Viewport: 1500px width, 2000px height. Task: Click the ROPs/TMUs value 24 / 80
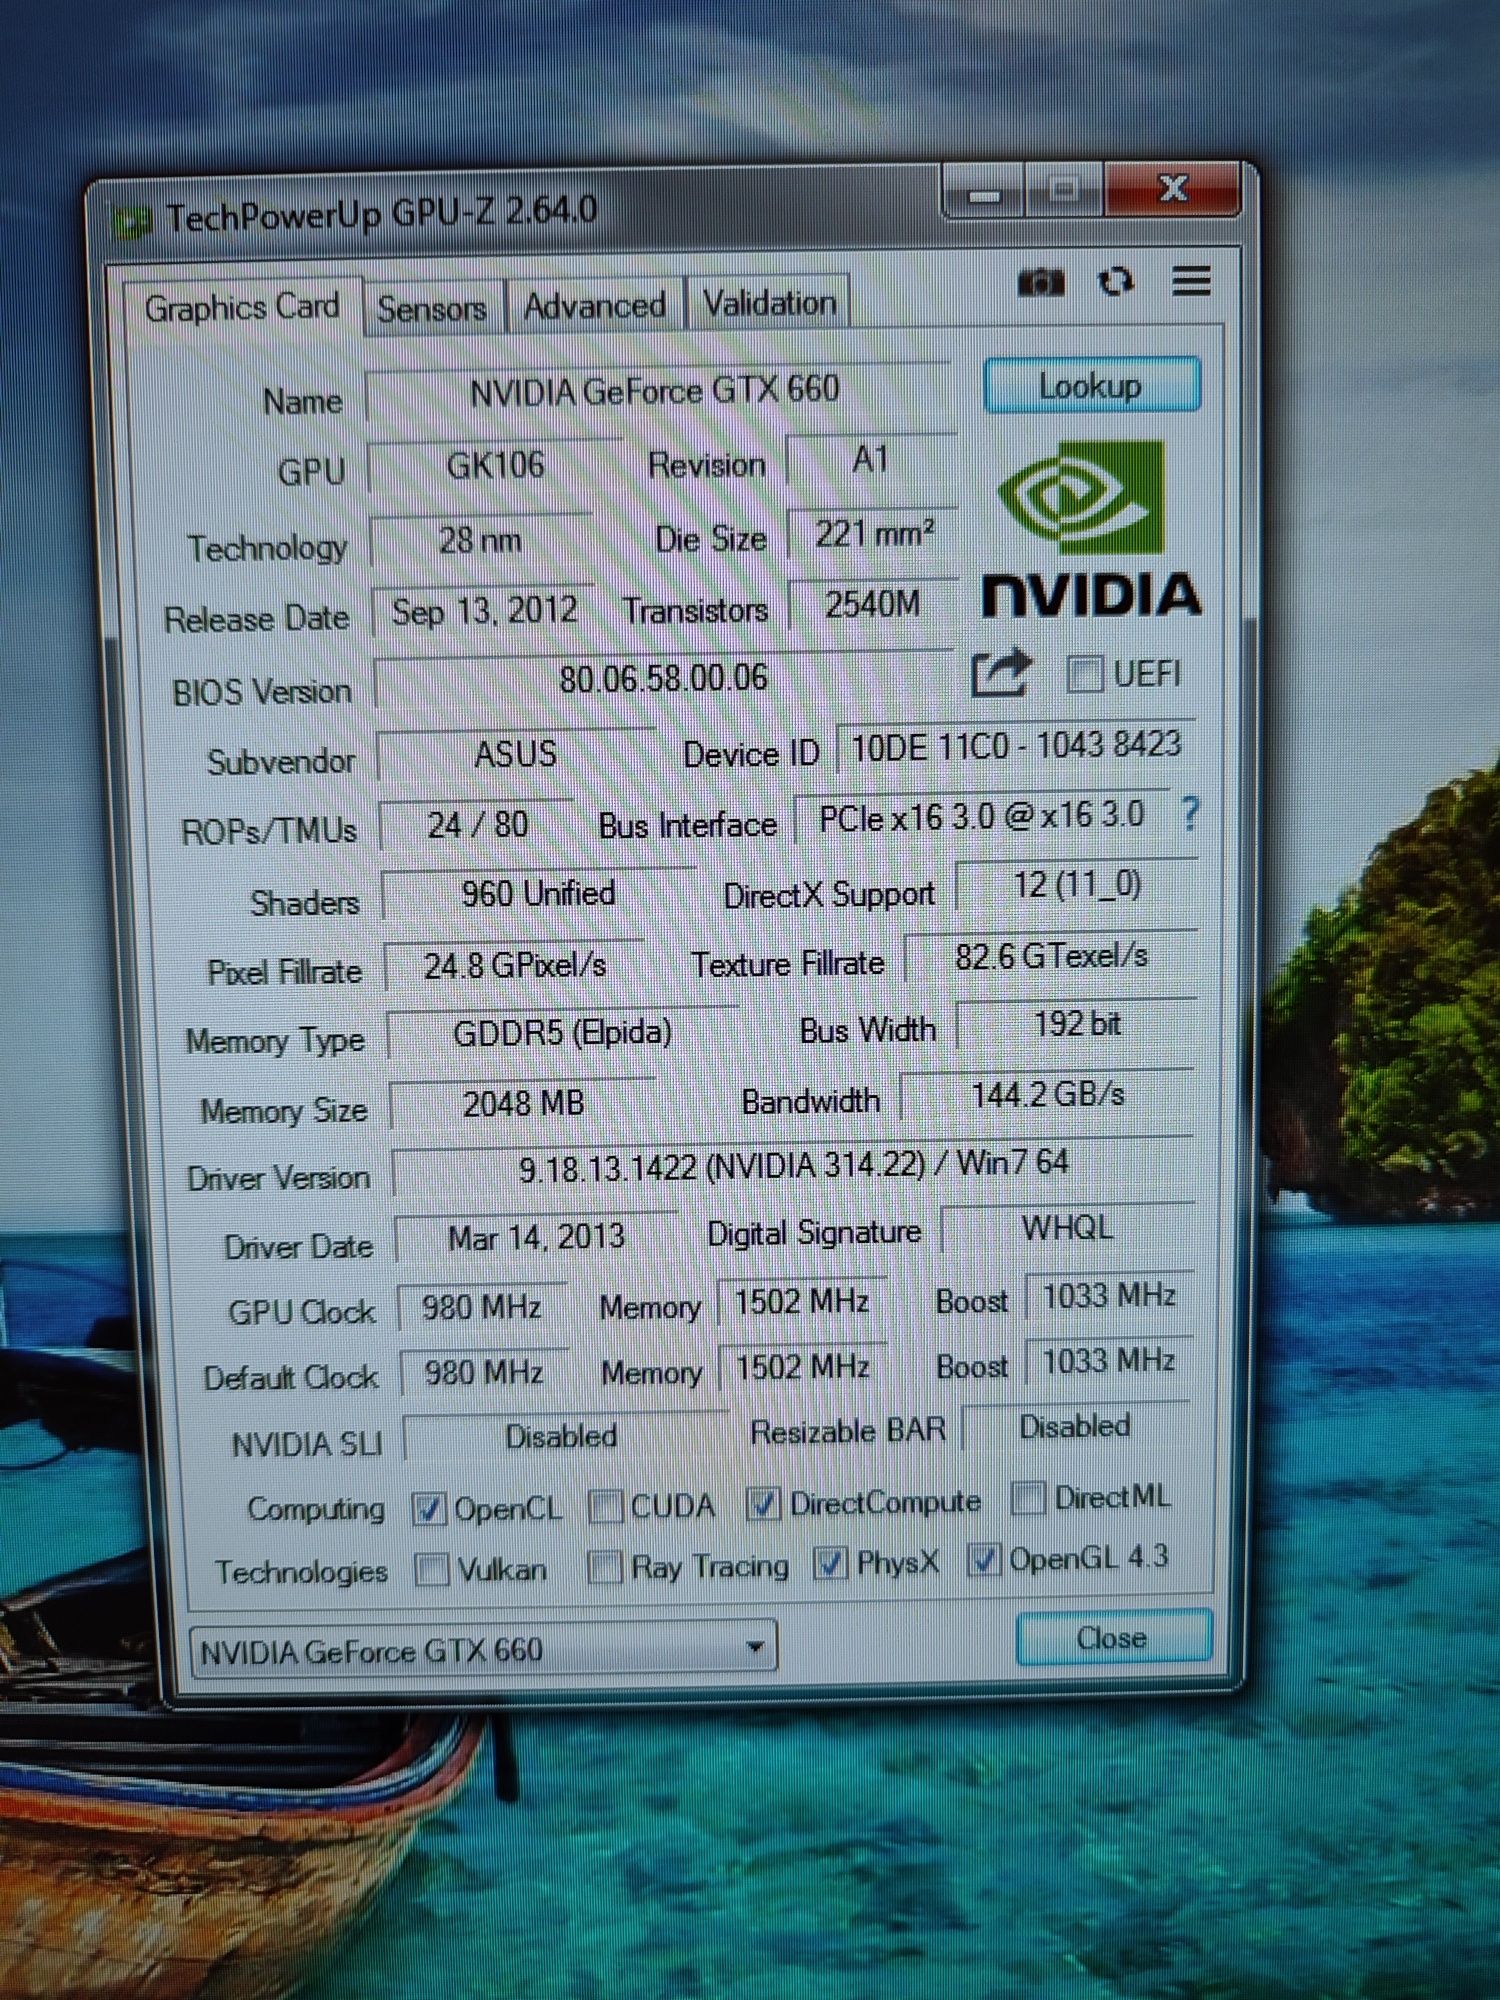[478, 825]
